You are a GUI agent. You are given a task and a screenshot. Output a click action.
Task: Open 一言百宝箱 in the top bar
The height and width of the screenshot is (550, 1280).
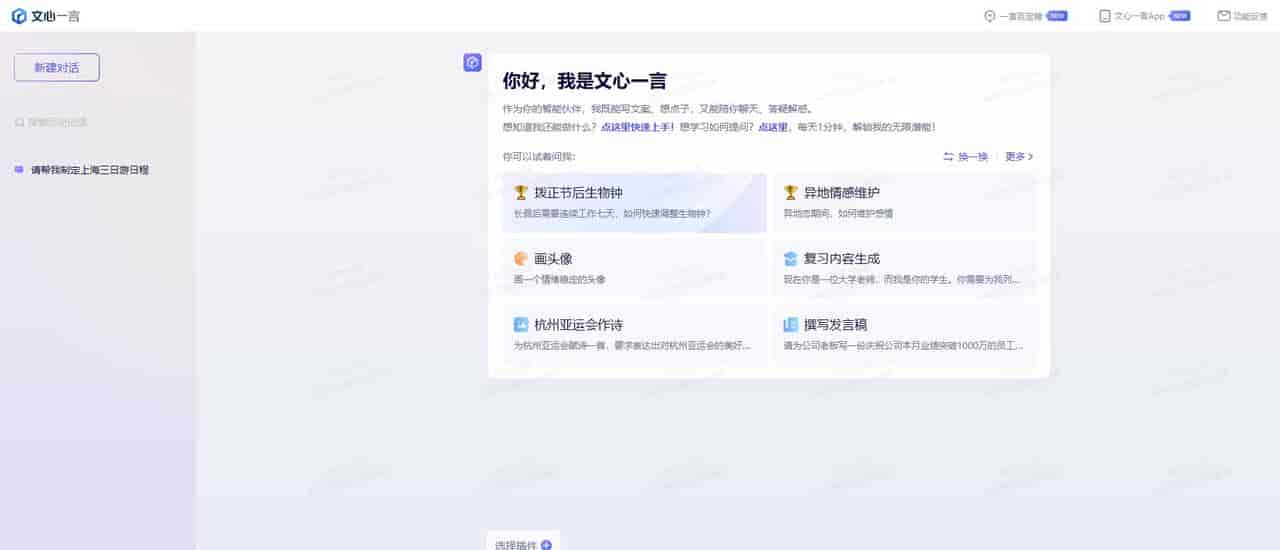pos(1026,16)
